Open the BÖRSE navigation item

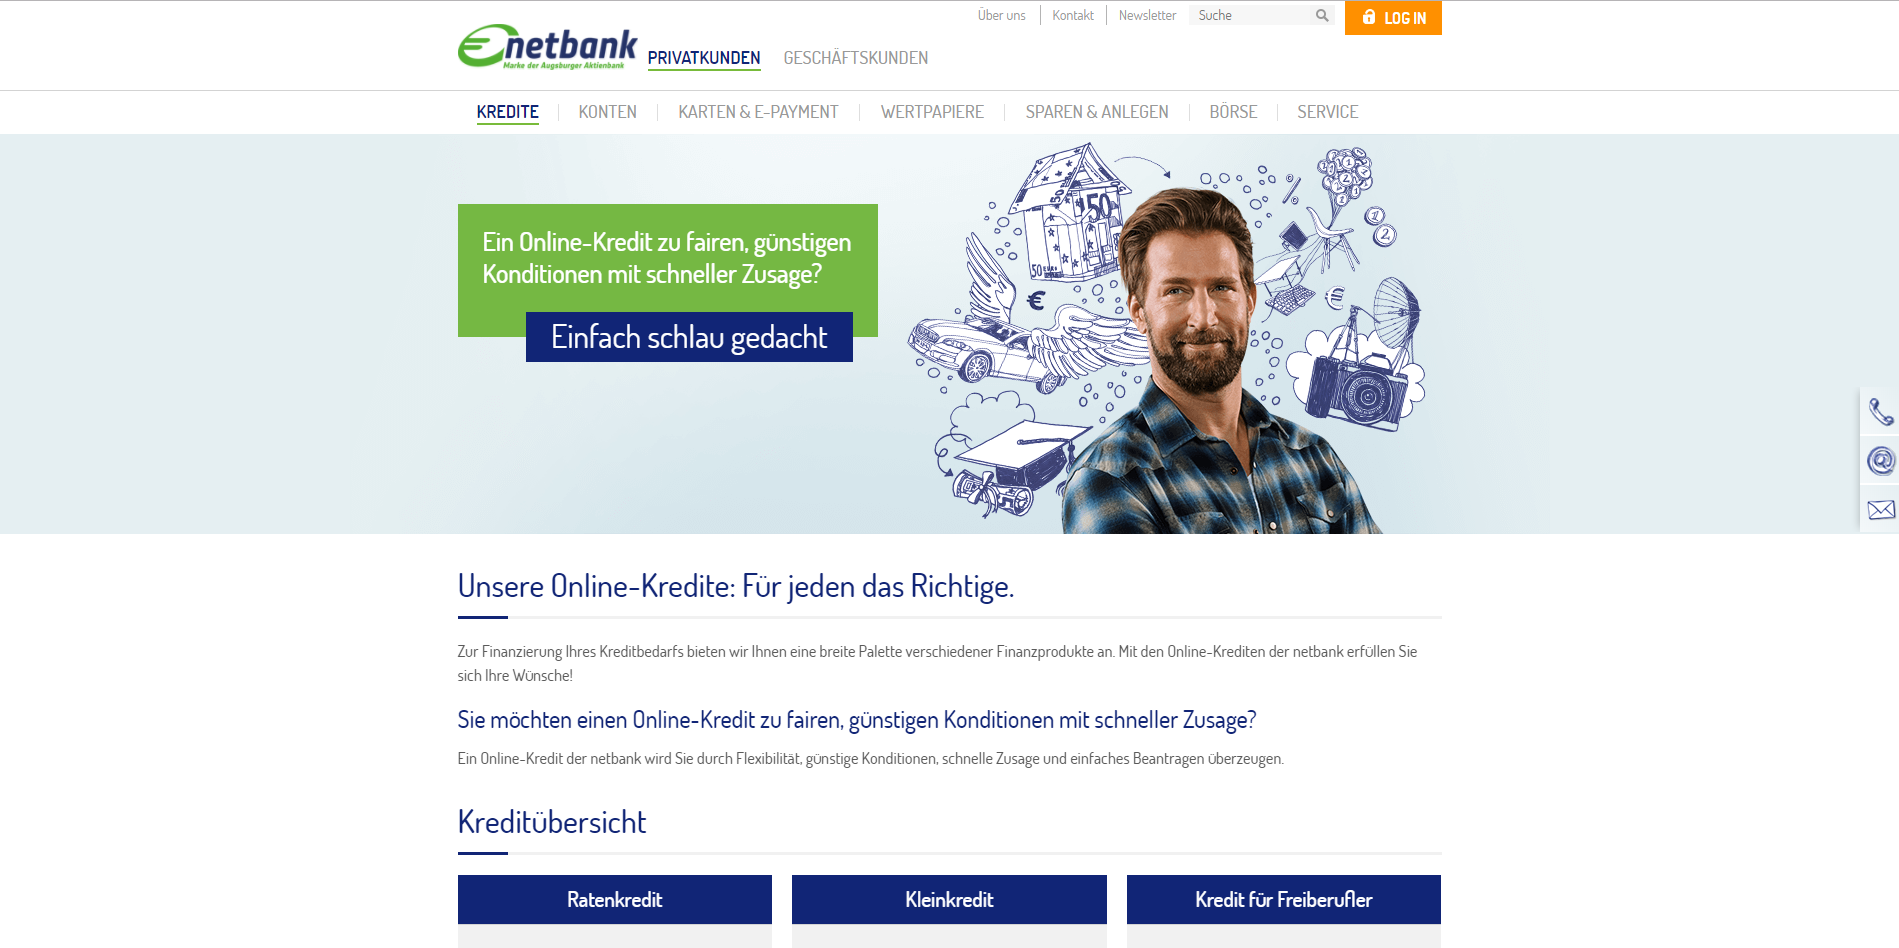click(x=1233, y=112)
